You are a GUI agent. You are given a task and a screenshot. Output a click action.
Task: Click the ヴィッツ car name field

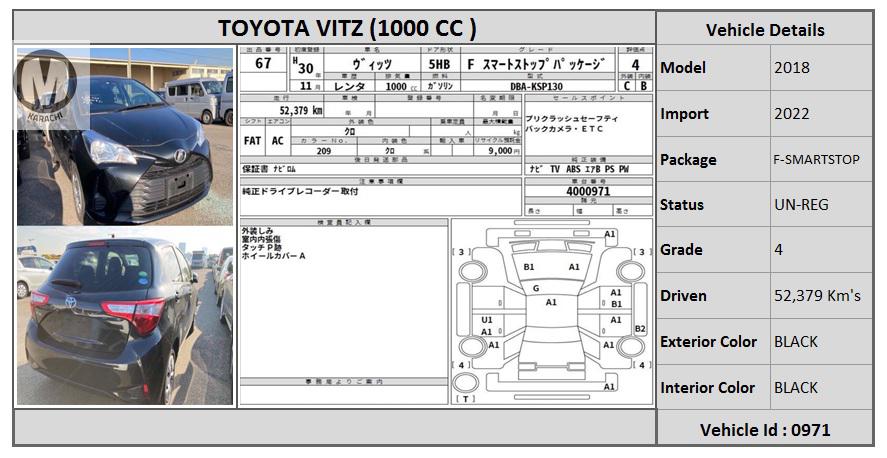pyautogui.click(x=372, y=64)
